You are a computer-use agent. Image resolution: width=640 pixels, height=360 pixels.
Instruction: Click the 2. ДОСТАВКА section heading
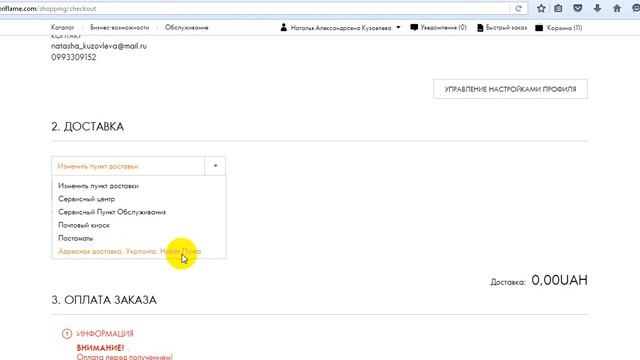coord(87,127)
